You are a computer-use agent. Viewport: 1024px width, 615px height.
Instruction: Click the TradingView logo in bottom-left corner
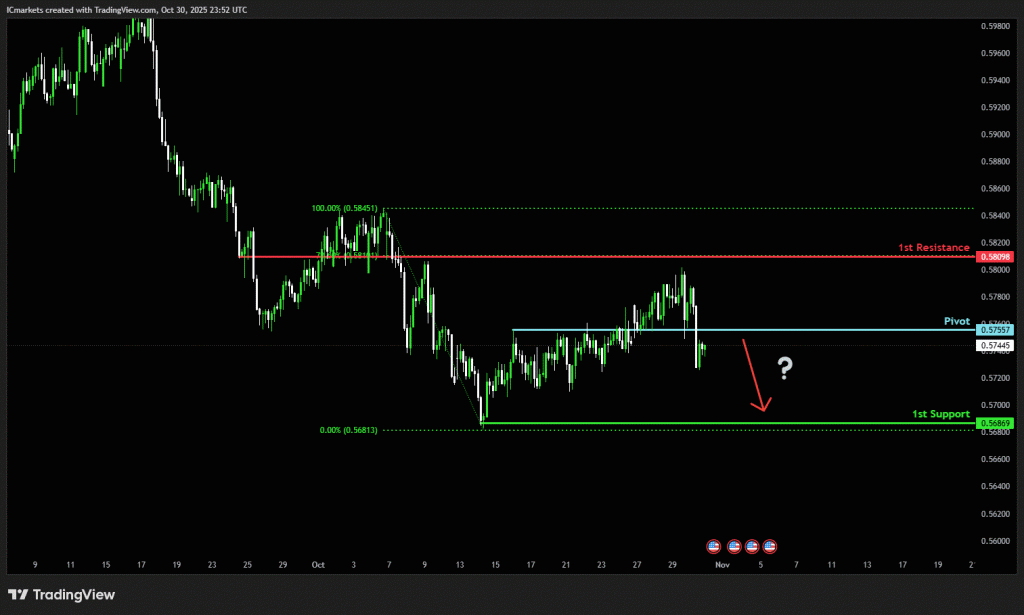pyautogui.click(x=62, y=595)
